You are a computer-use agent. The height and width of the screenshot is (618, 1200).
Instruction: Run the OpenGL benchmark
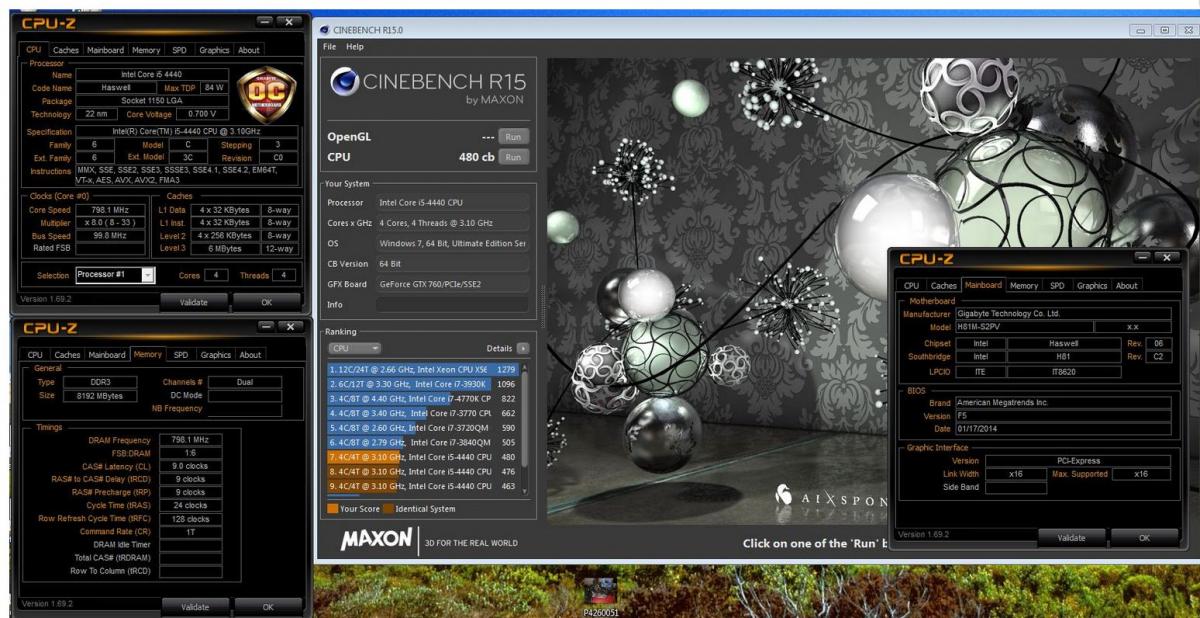tap(514, 136)
